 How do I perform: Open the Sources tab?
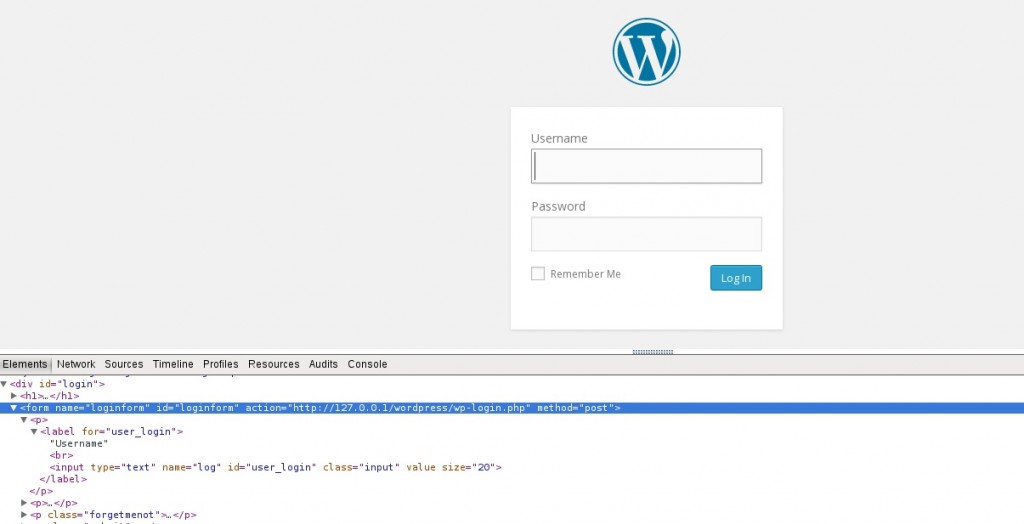(123, 364)
